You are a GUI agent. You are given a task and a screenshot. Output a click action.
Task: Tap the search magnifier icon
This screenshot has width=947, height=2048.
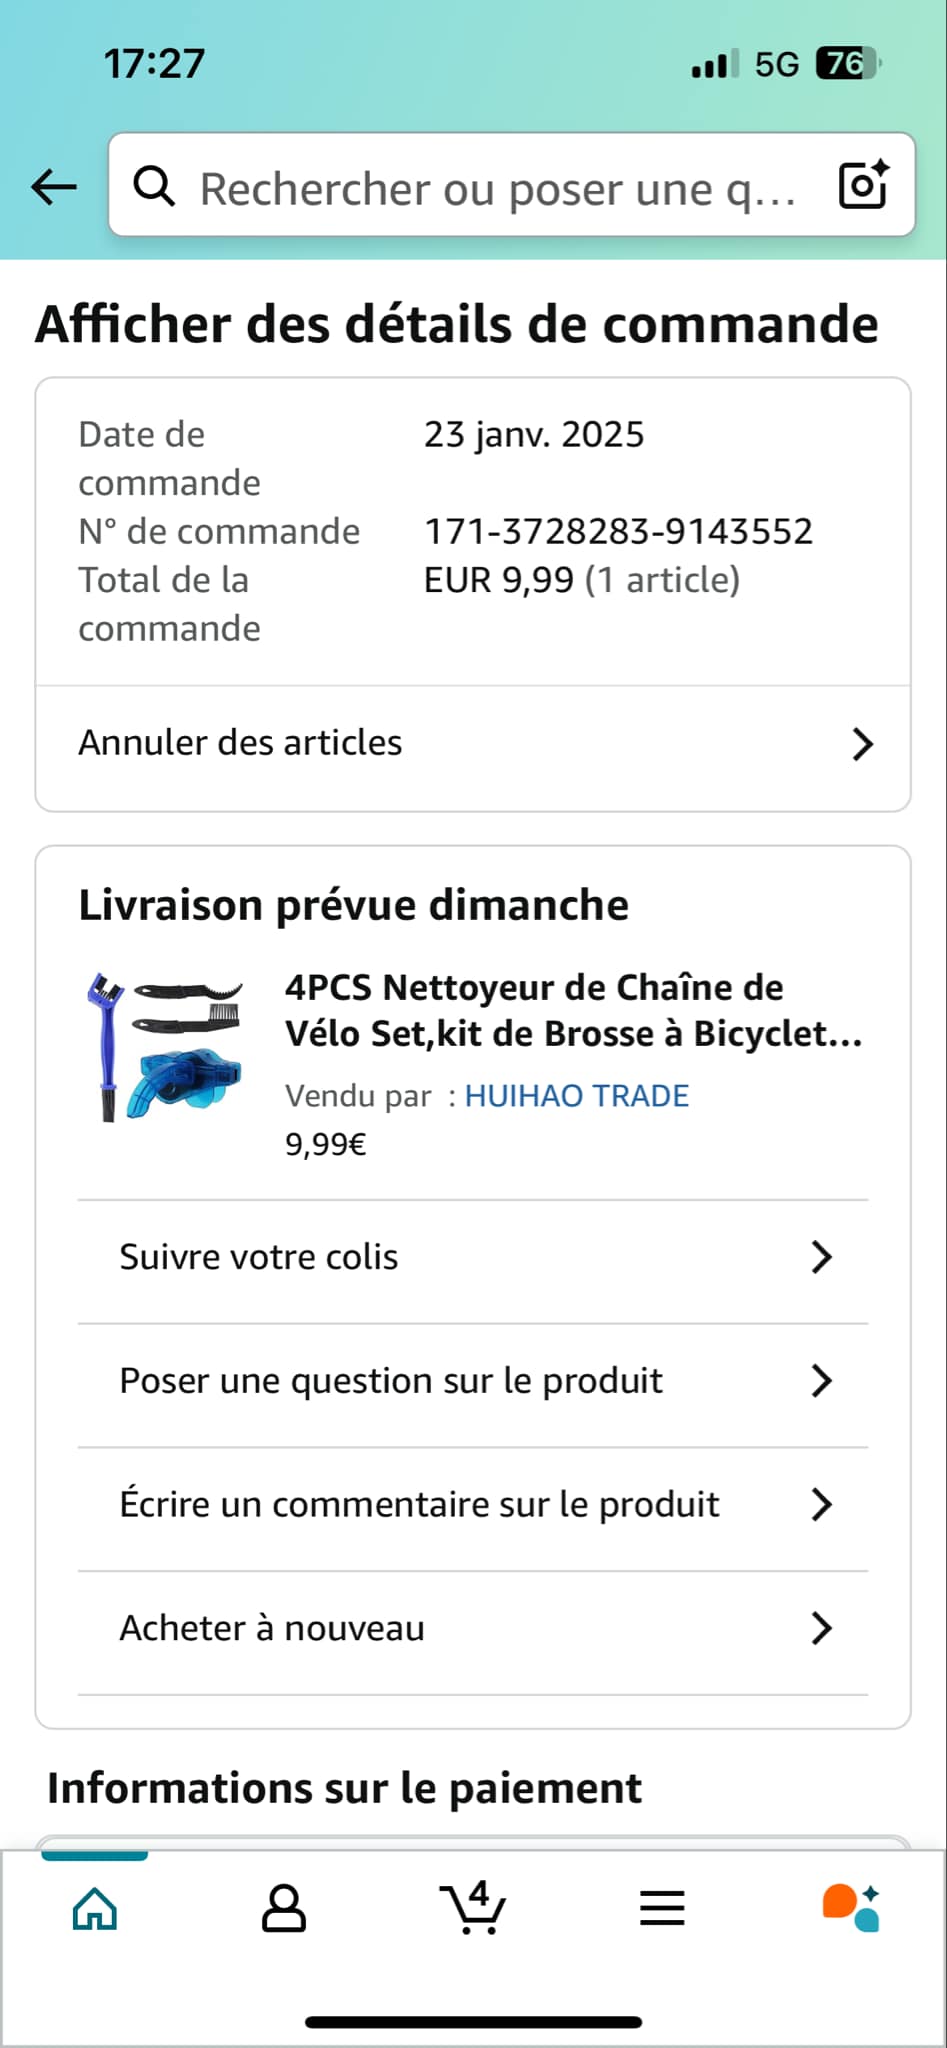pyautogui.click(x=154, y=186)
